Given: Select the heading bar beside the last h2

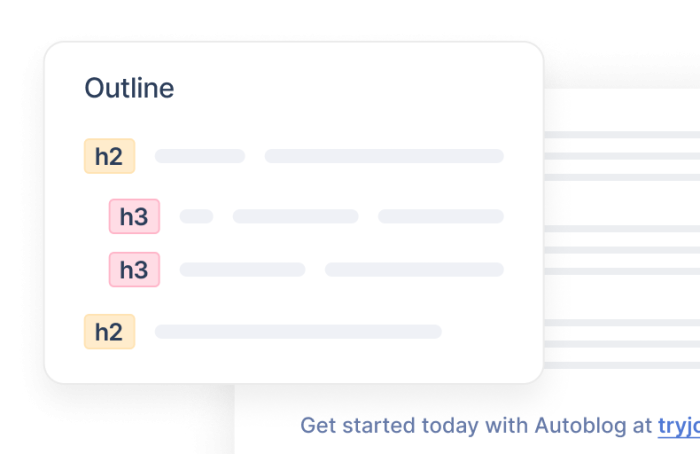Looking at the screenshot, I should pos(298,332).
